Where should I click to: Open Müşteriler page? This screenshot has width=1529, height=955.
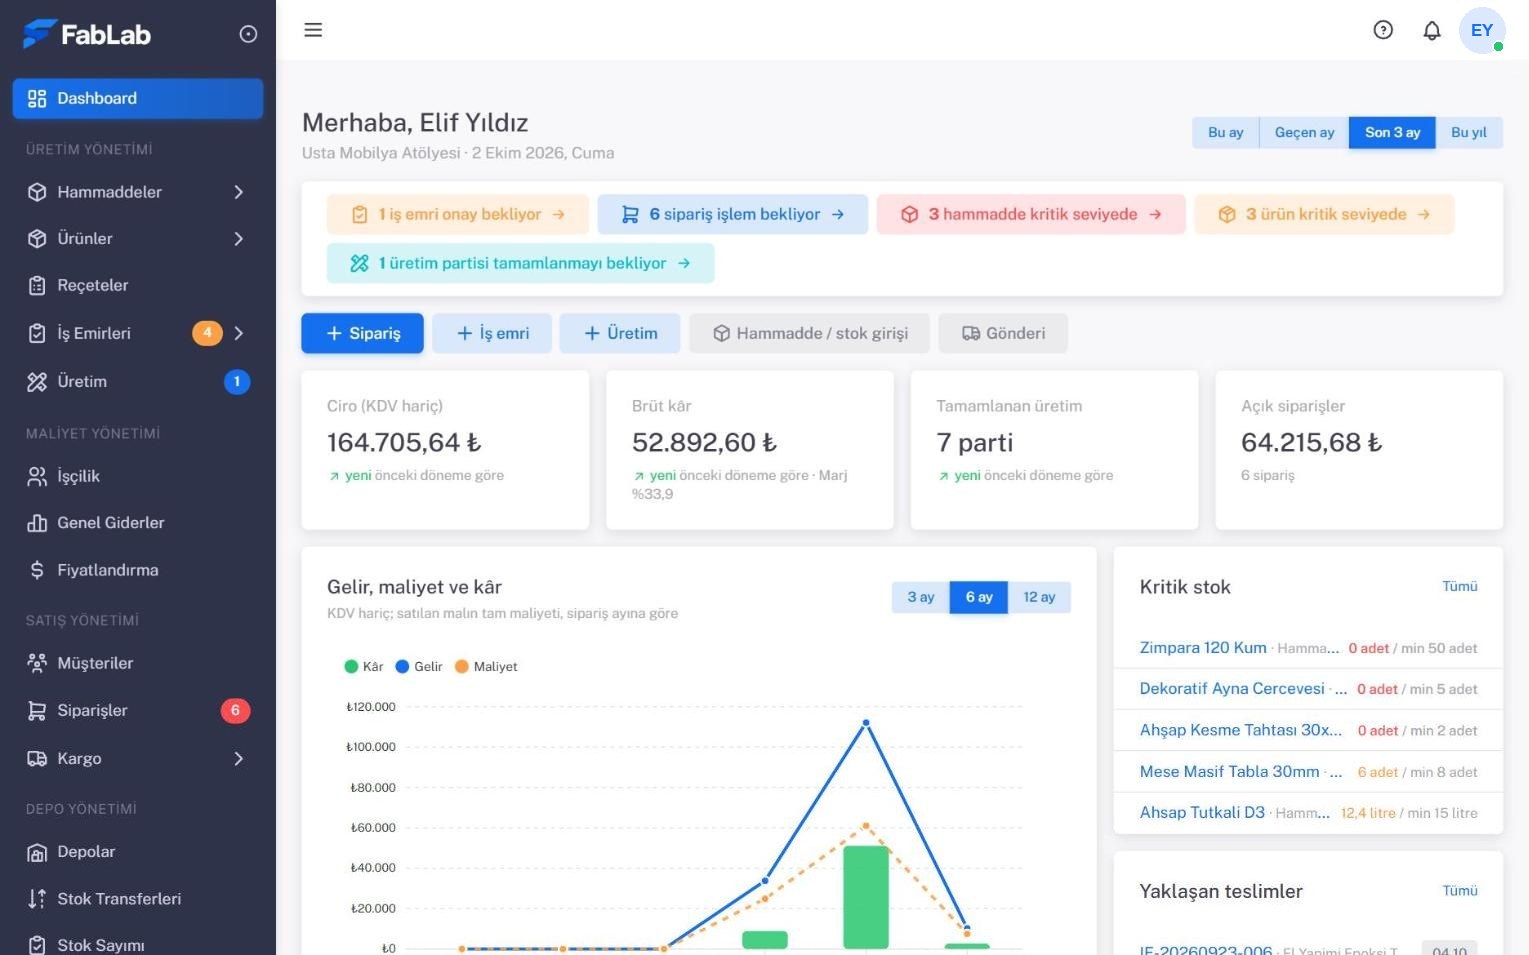(x=138, y=663)
